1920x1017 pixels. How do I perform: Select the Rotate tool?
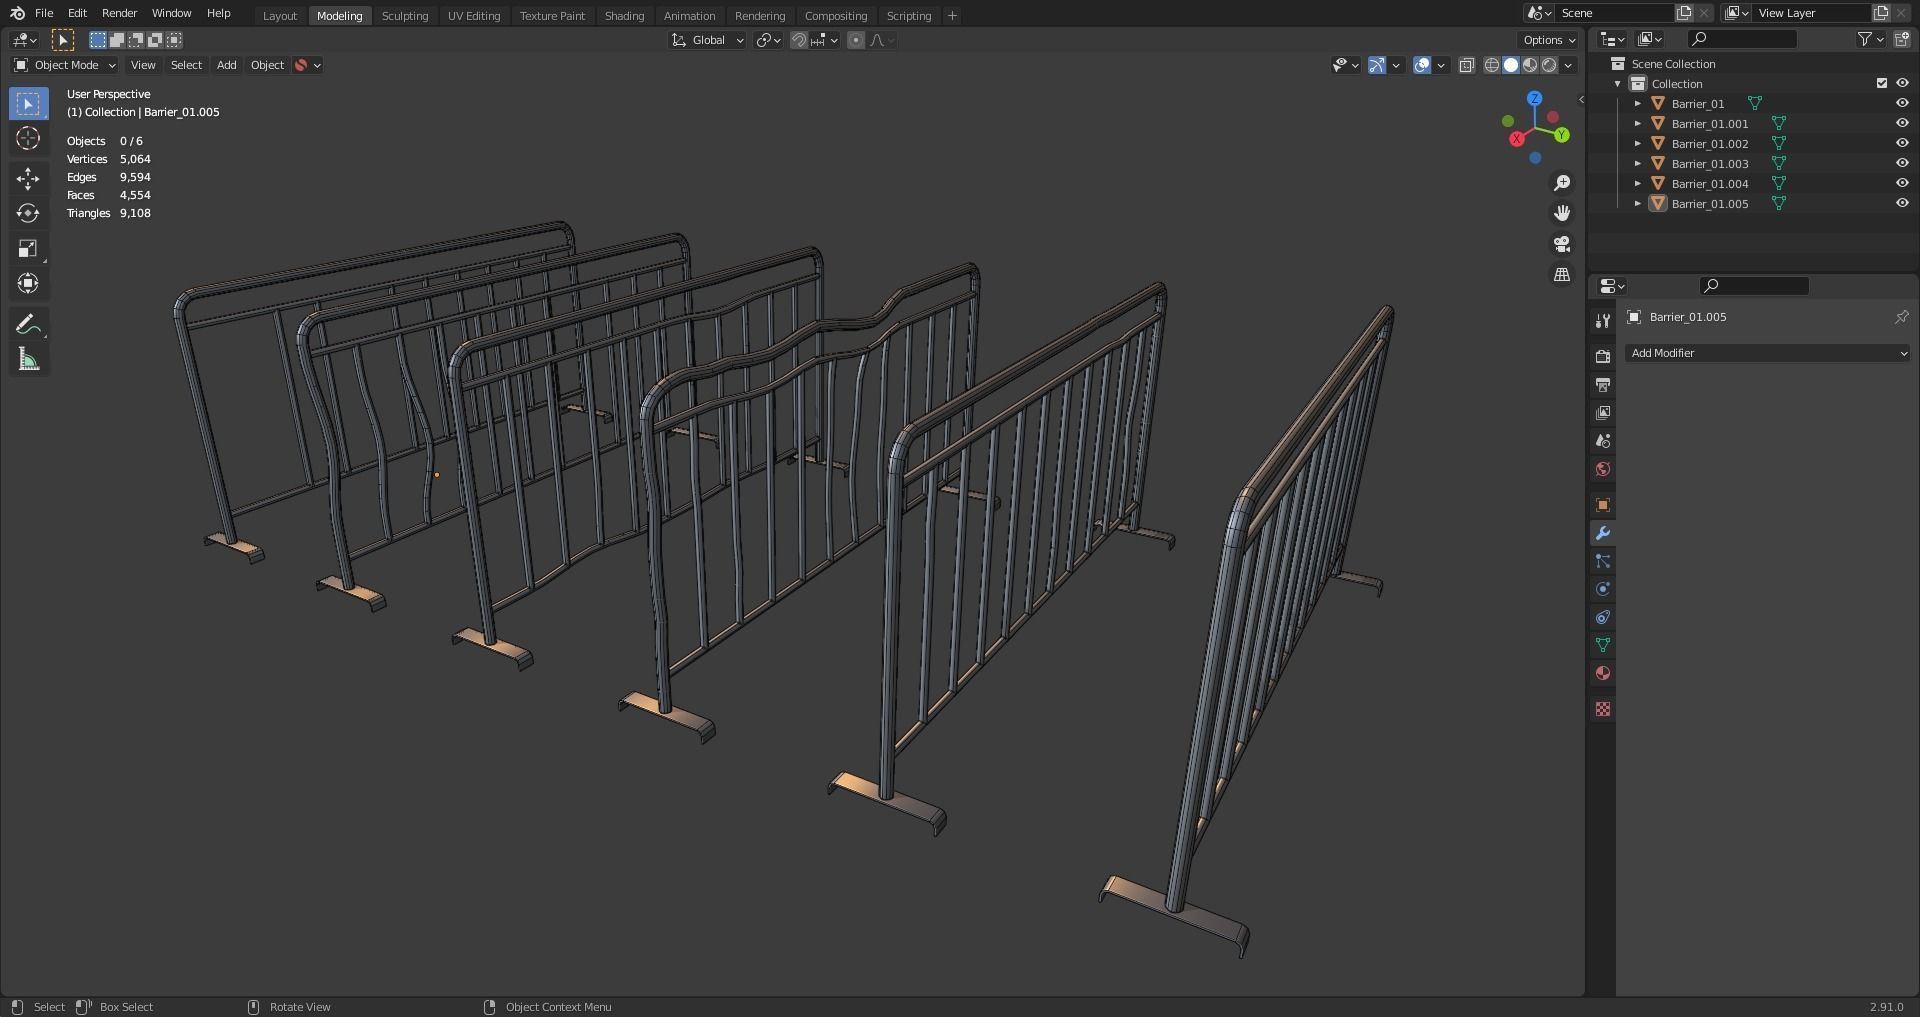click(x=28, y=213)
